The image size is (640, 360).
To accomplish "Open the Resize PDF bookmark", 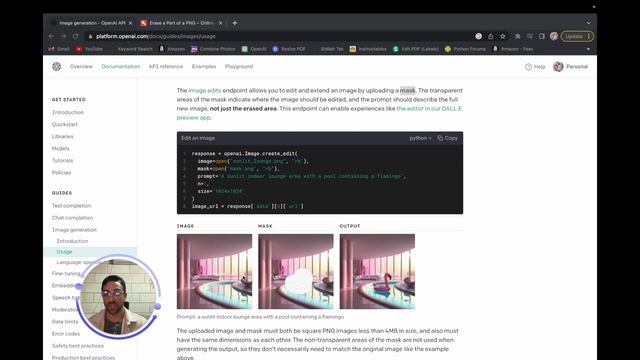I will [289, 49].
